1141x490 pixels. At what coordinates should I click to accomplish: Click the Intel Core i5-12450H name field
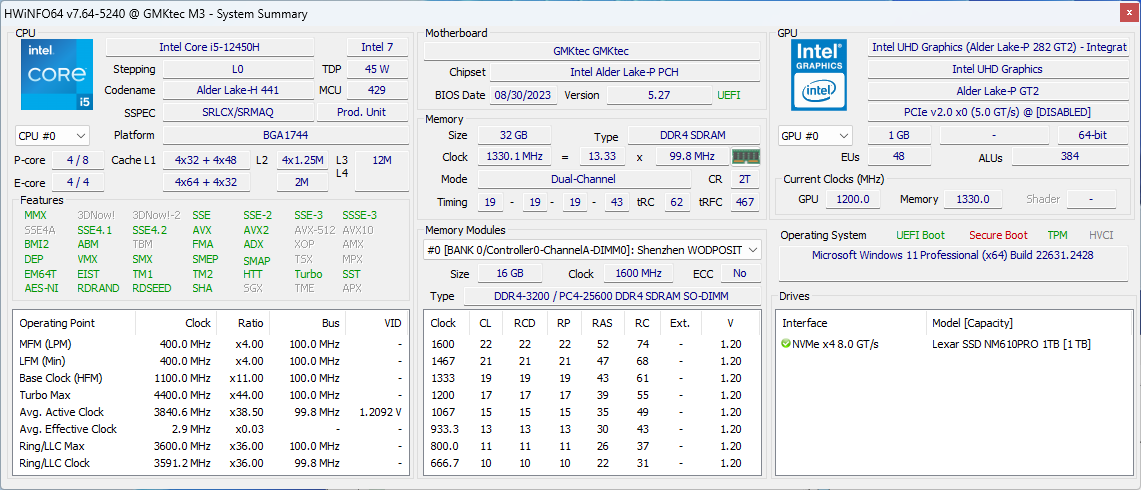click(209, 48)
